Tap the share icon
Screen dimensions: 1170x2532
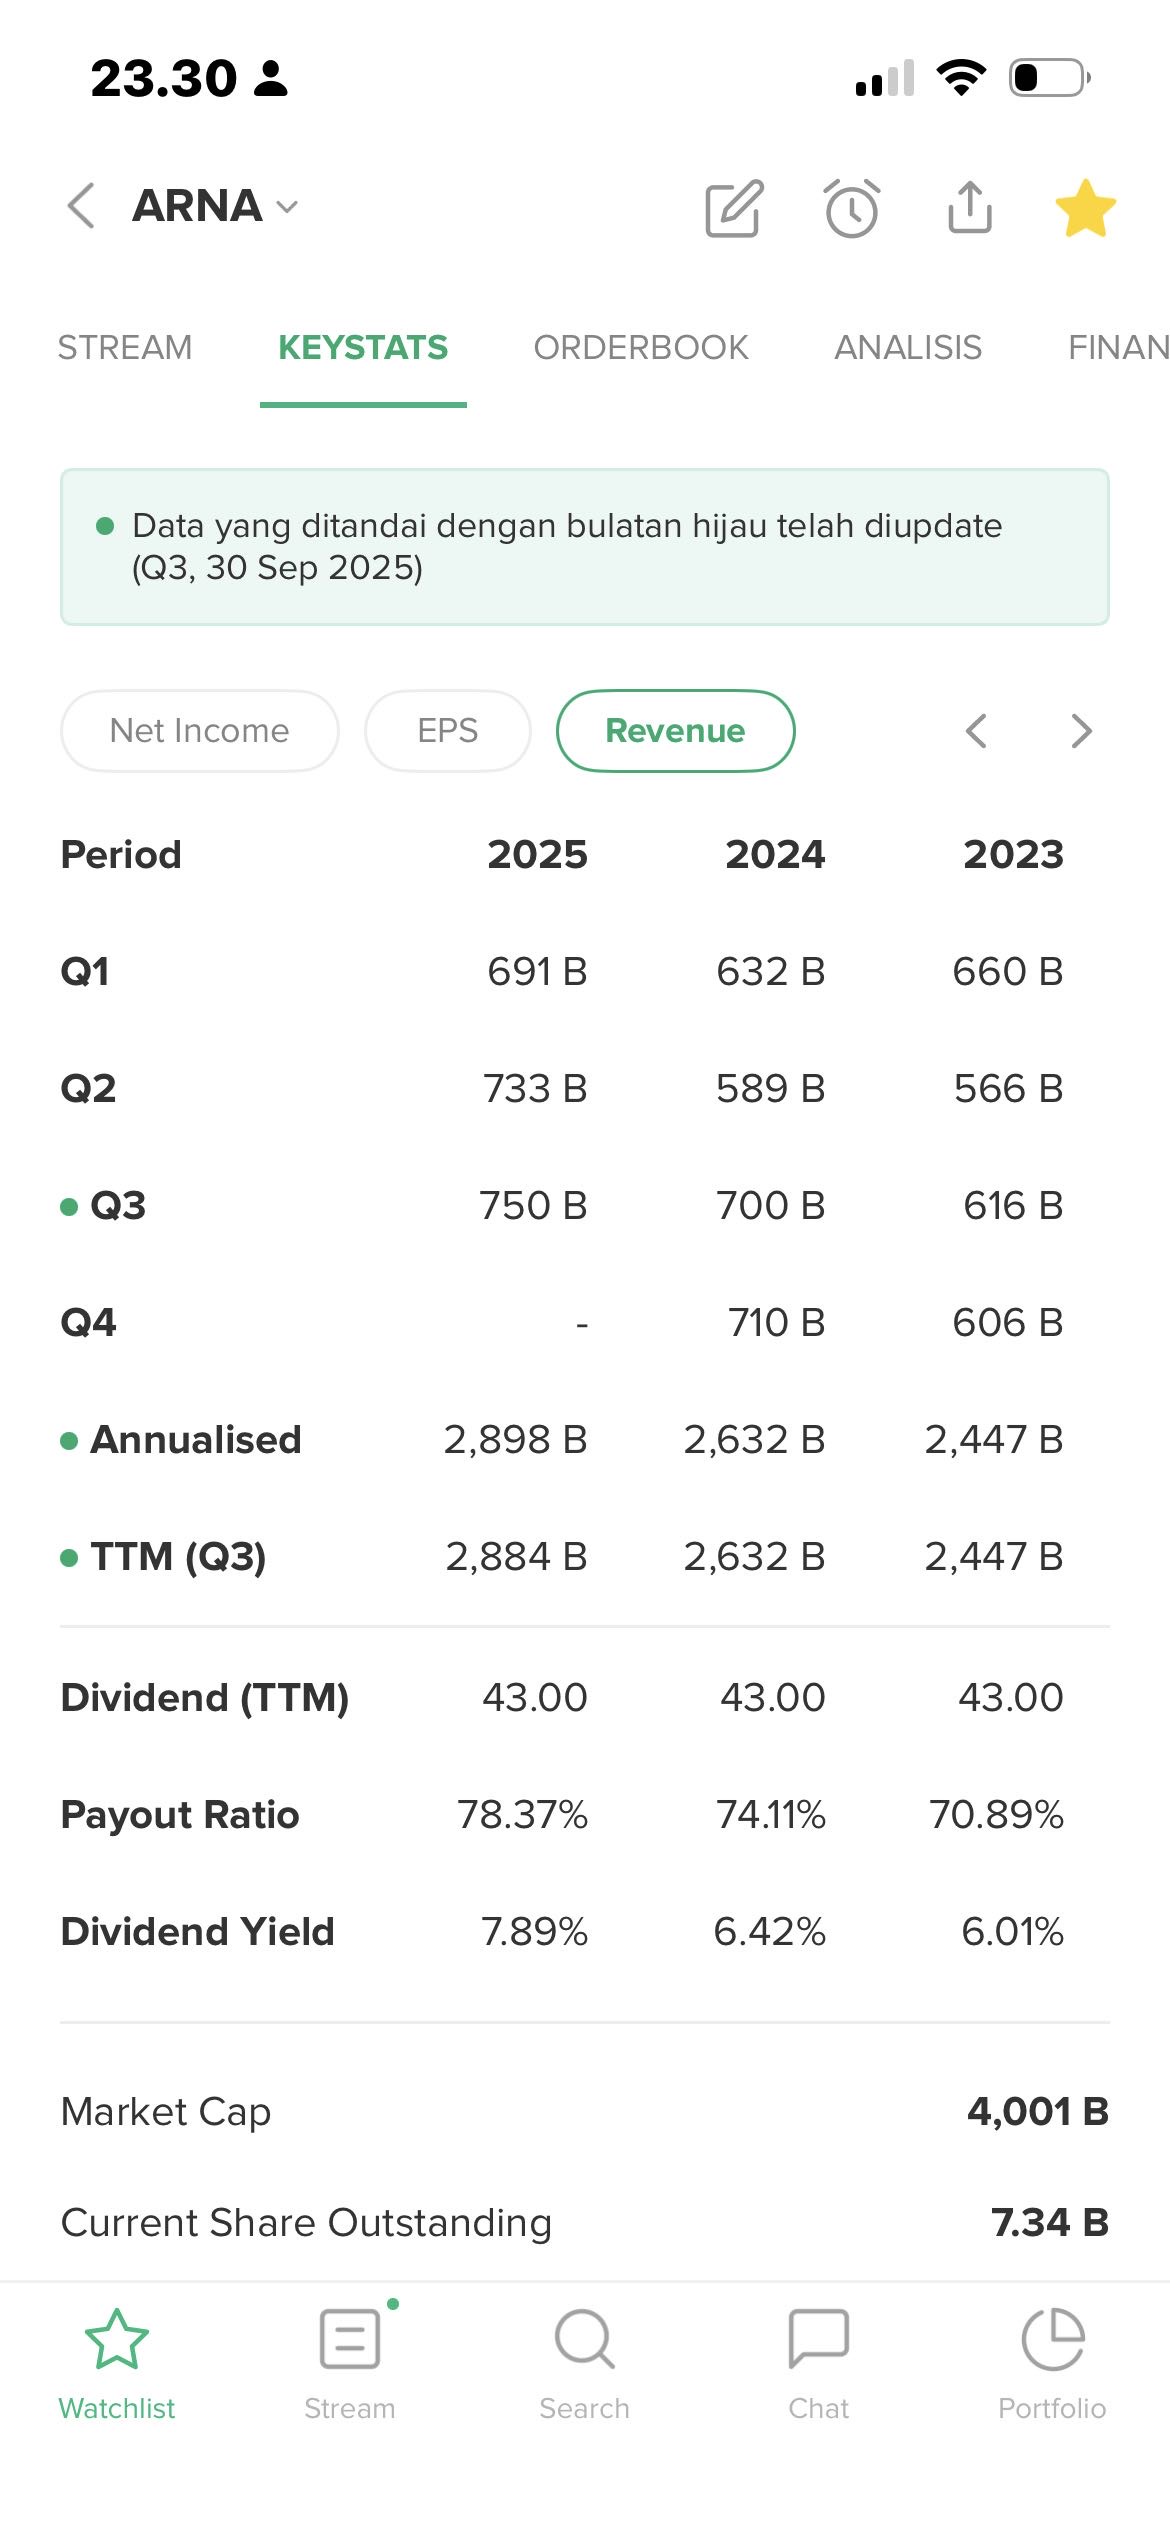[969, 207]
